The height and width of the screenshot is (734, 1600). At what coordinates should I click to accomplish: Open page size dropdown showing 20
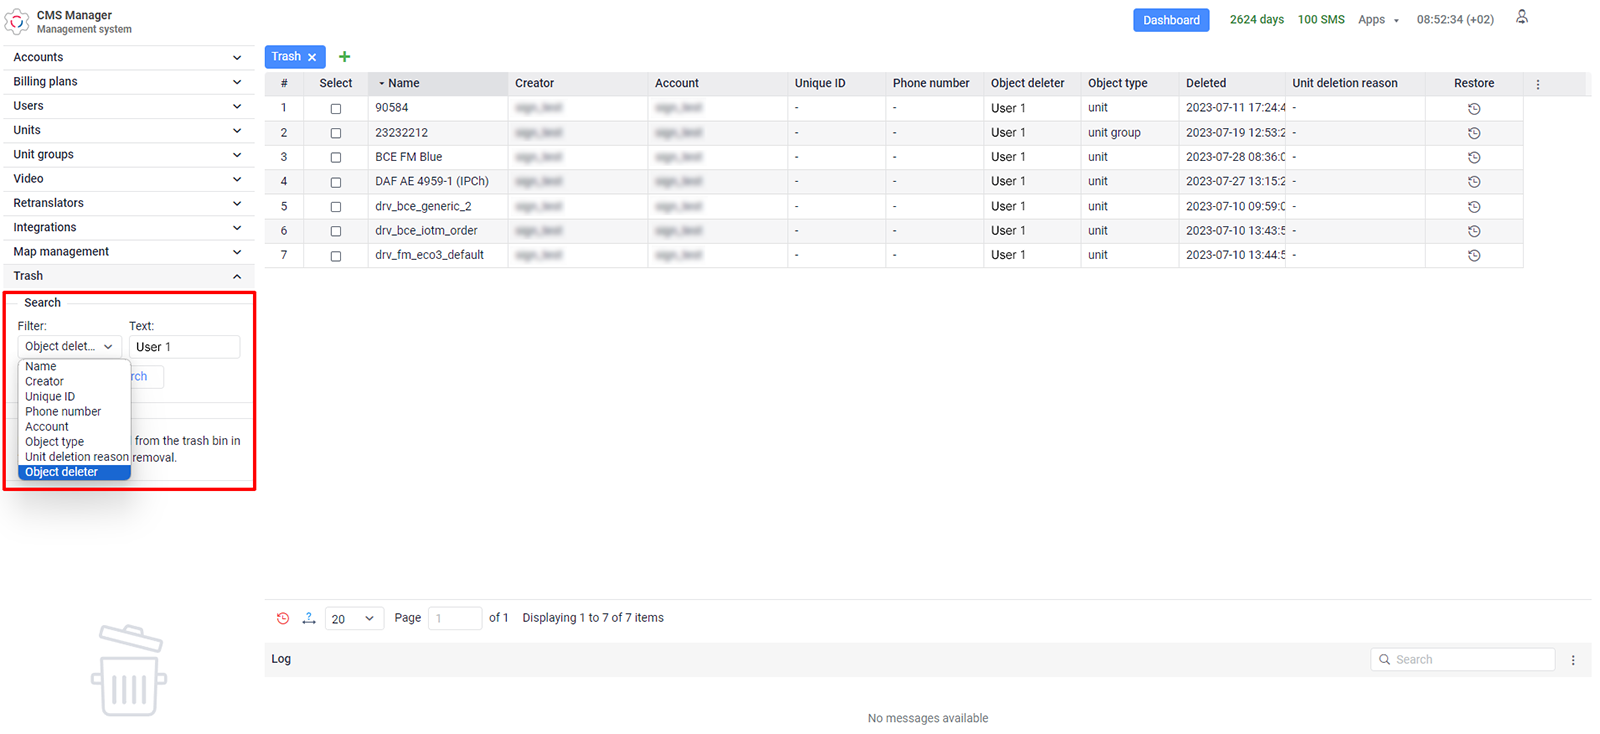click(x=354, y=619)
